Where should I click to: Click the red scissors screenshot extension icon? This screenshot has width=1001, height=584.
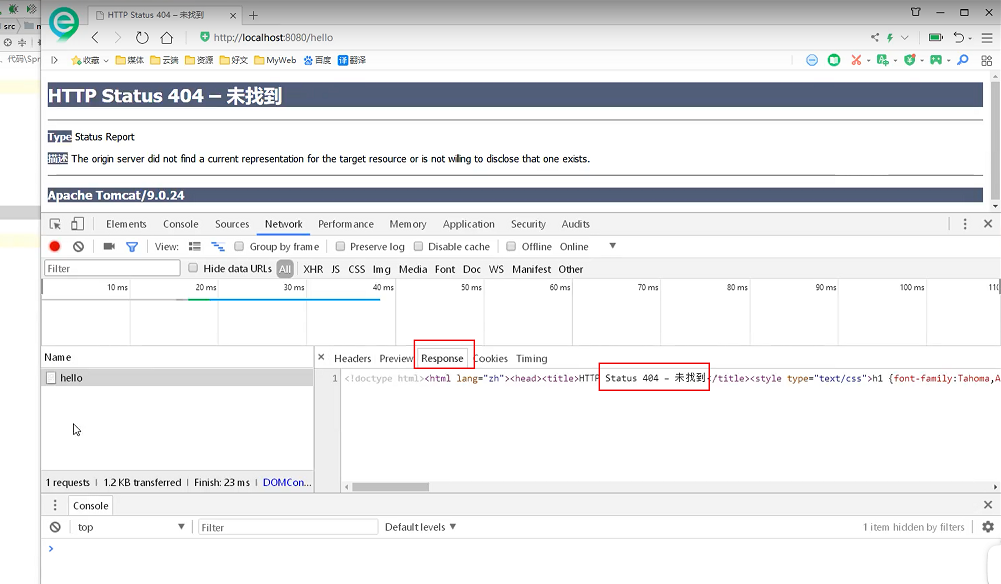click(x=856, y=60)
